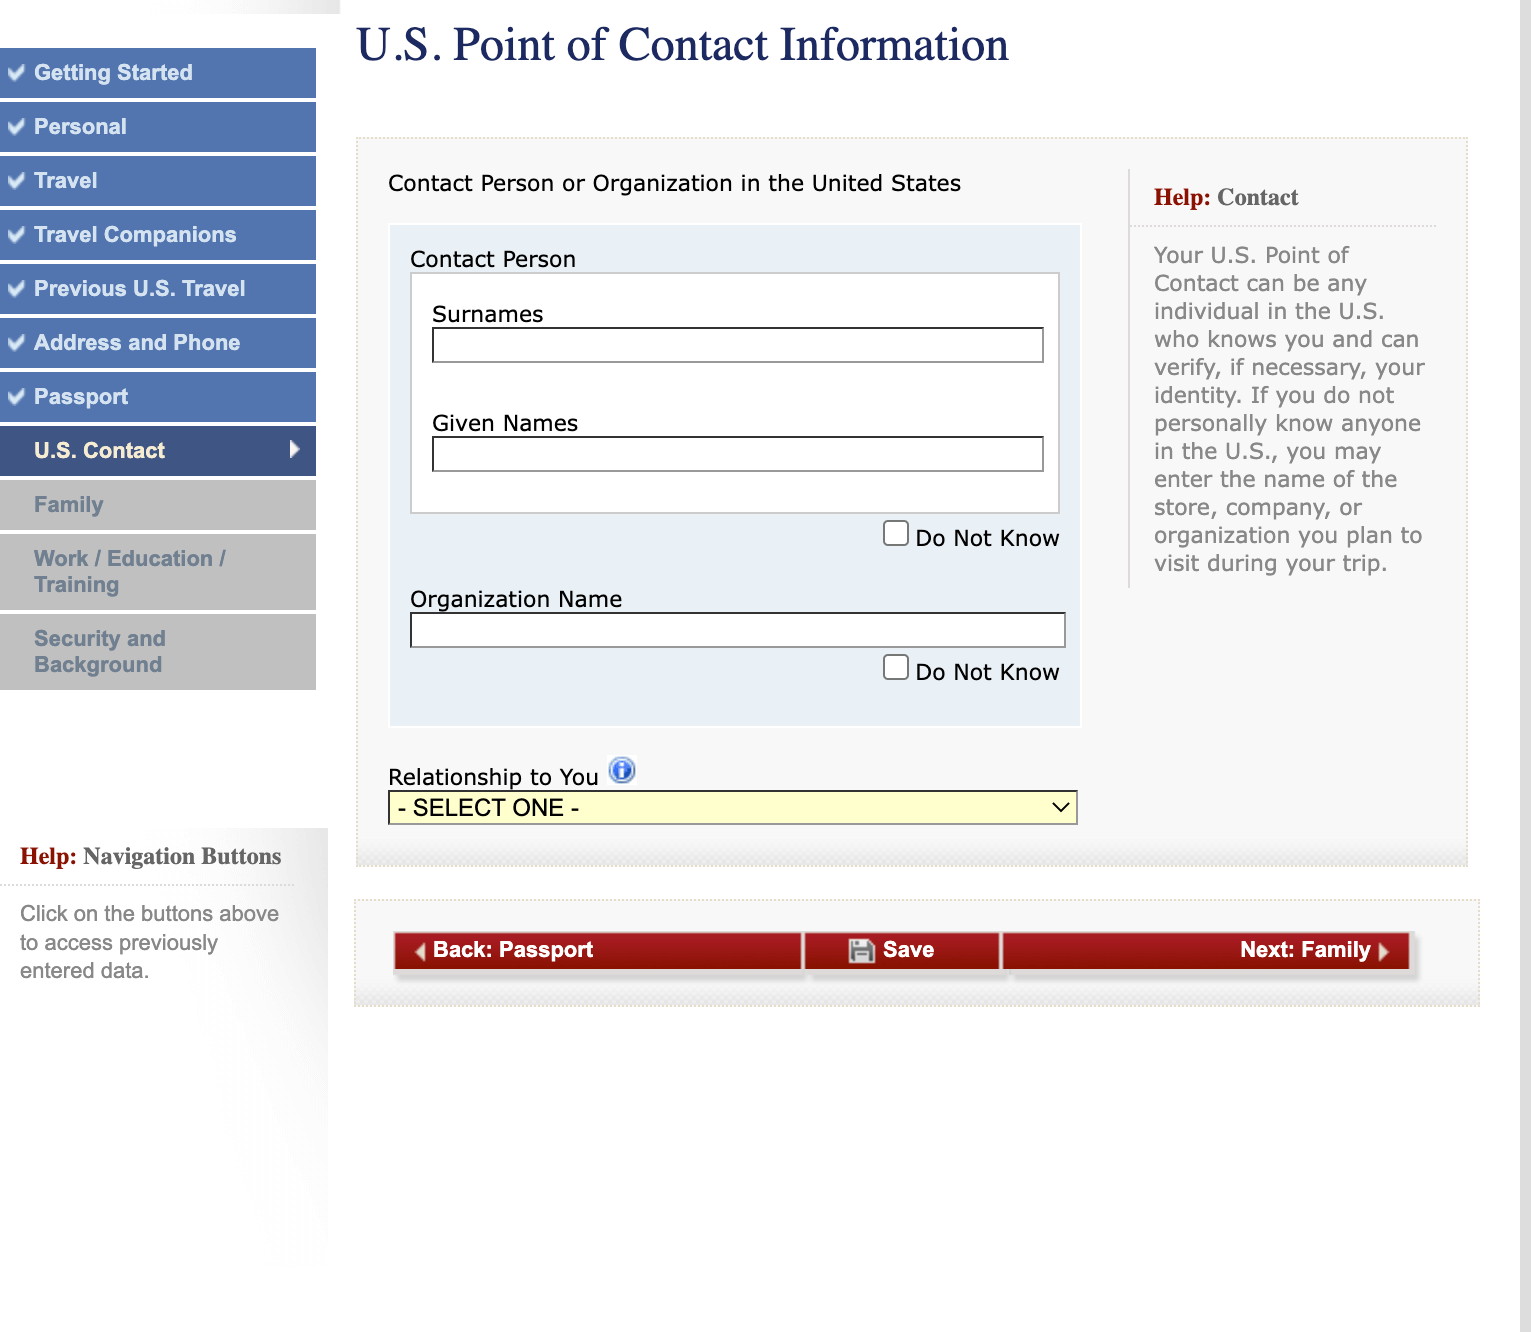Image resolution: width=1531 pixels, height=1332 pixels.
Task: Click the info icon beside Relationship to You
Action: [622, 770]
